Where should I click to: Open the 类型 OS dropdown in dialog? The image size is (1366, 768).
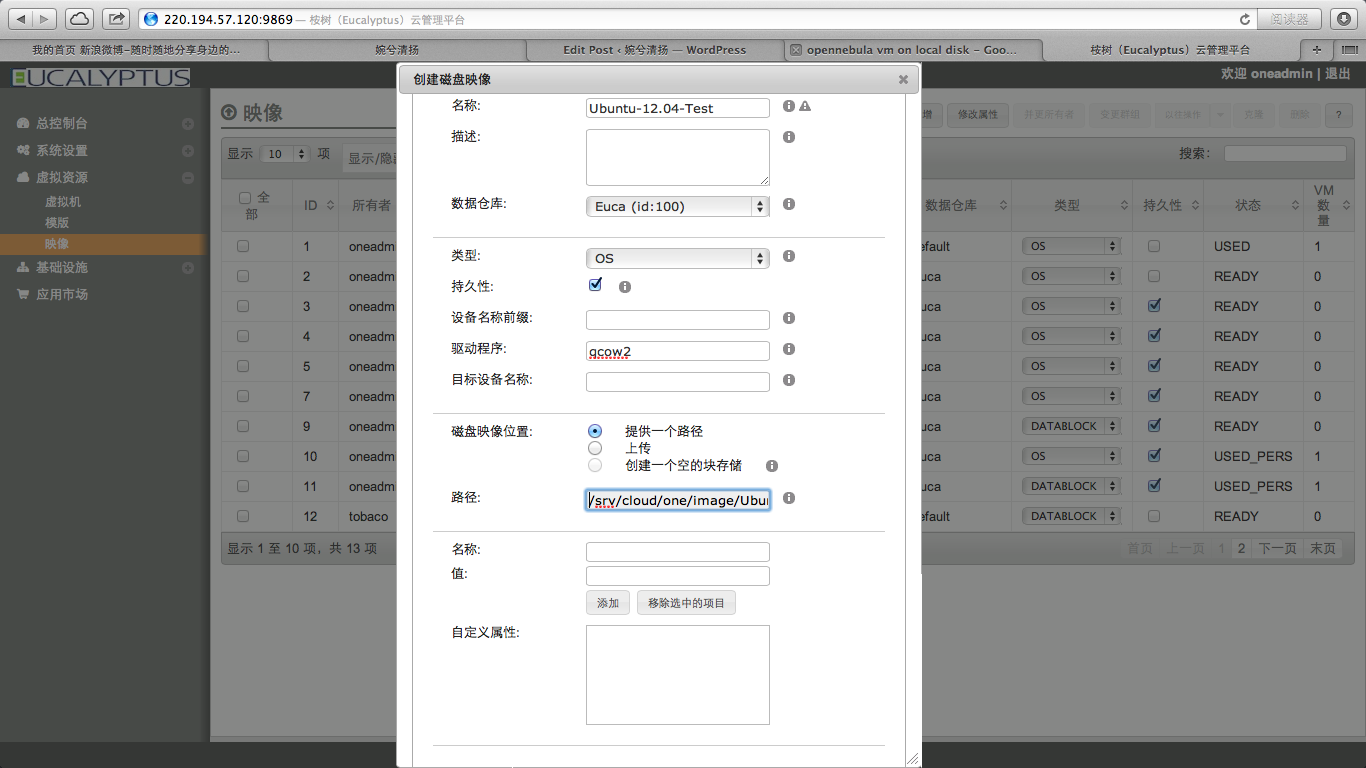tap(676, 258)
